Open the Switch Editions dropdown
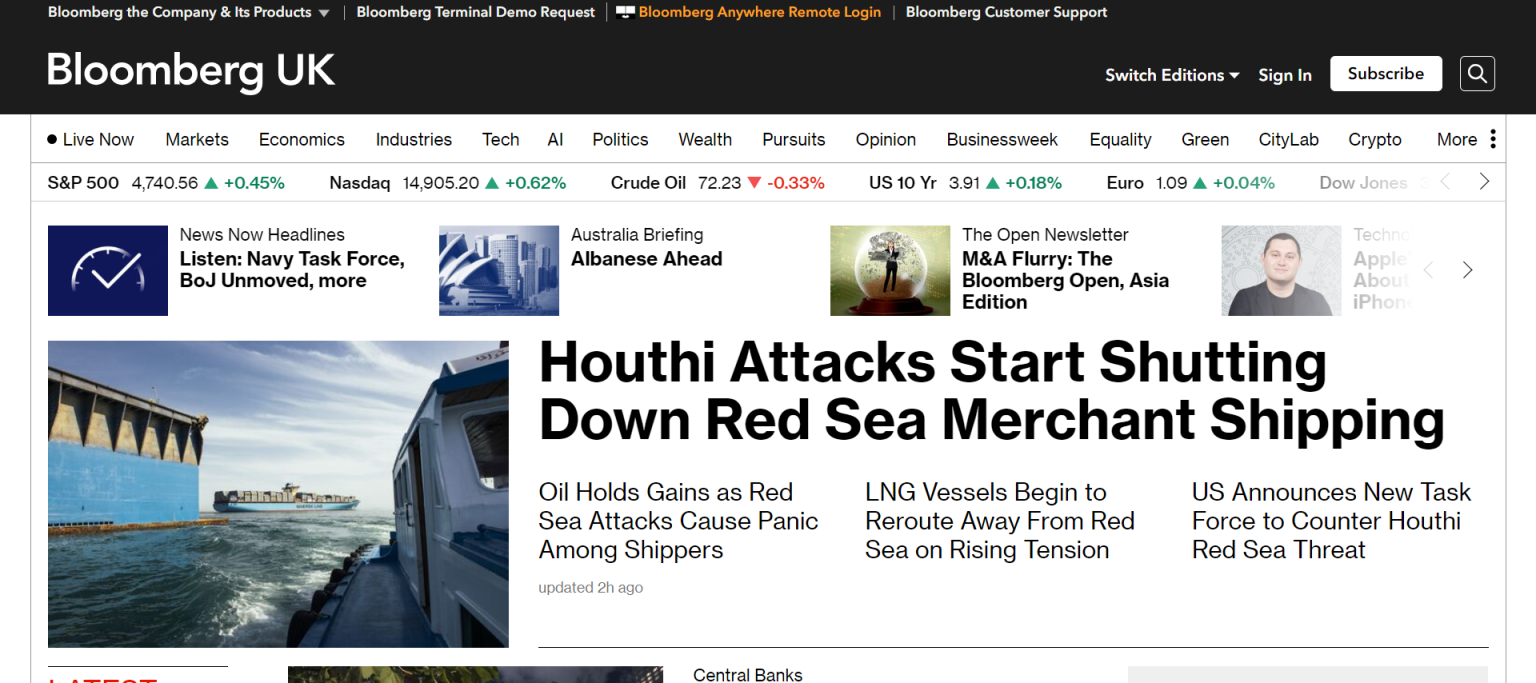Screen dimensions: 1536x683 1171,75
